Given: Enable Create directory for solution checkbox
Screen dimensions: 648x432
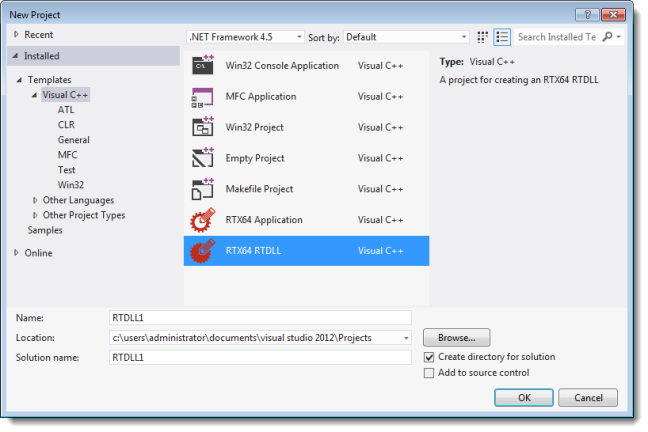Looking at the screenshot, I should coord(429,357).
